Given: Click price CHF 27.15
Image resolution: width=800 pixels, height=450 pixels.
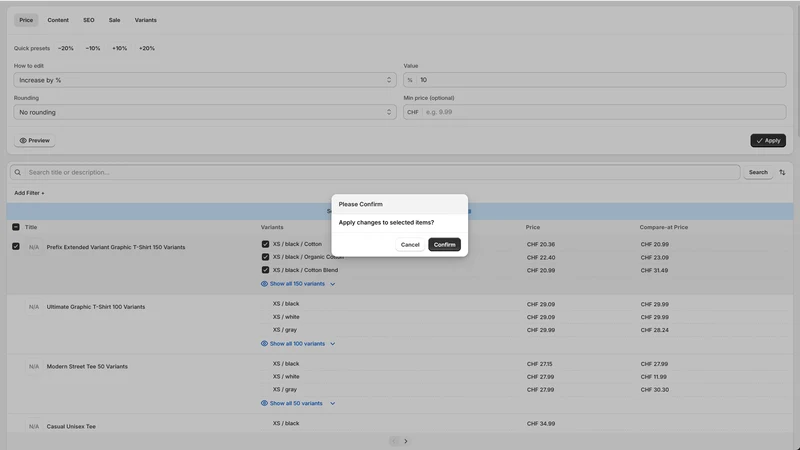Looking at the screenshot, I should pos(540,364).
